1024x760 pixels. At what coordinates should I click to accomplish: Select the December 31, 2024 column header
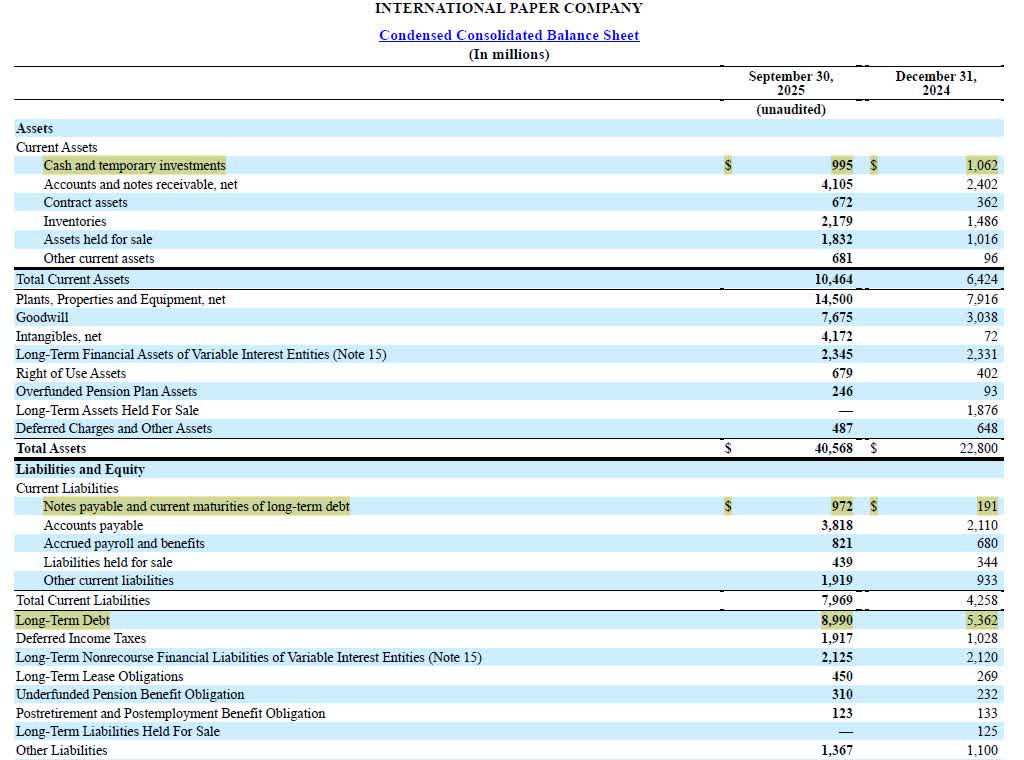(936, 83)
